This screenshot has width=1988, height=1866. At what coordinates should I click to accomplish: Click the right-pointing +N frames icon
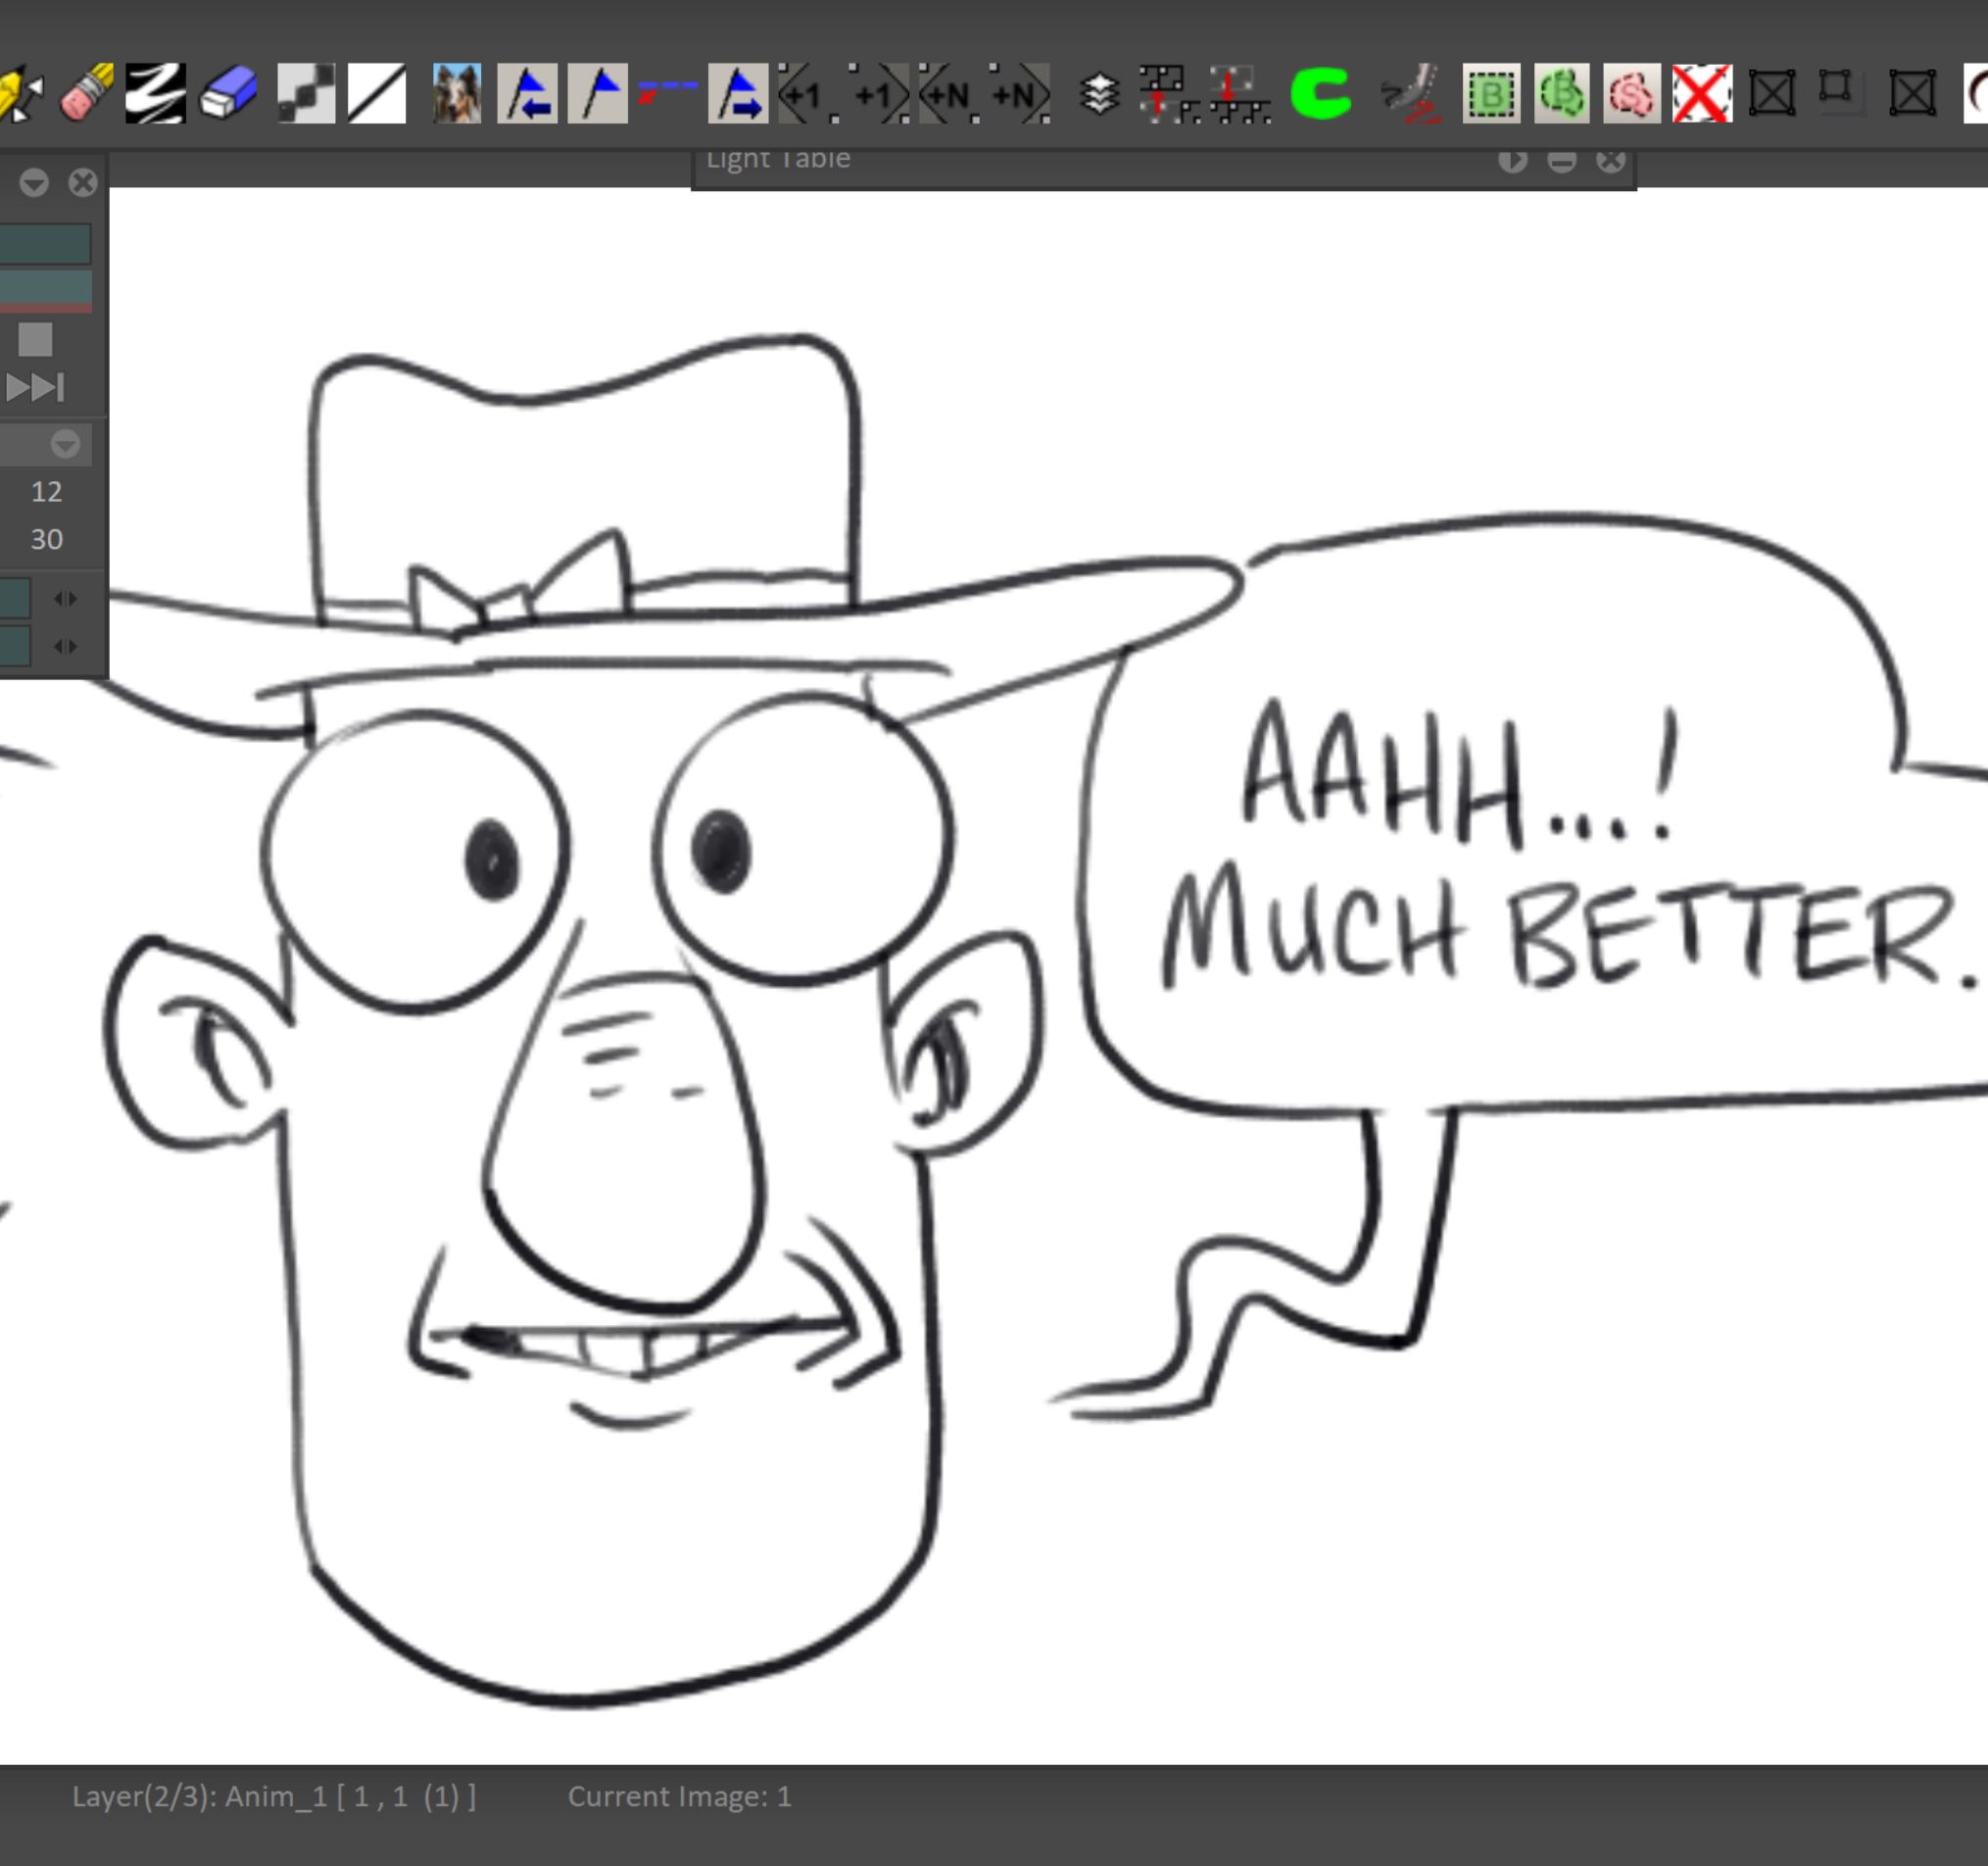click(1020, 94)
